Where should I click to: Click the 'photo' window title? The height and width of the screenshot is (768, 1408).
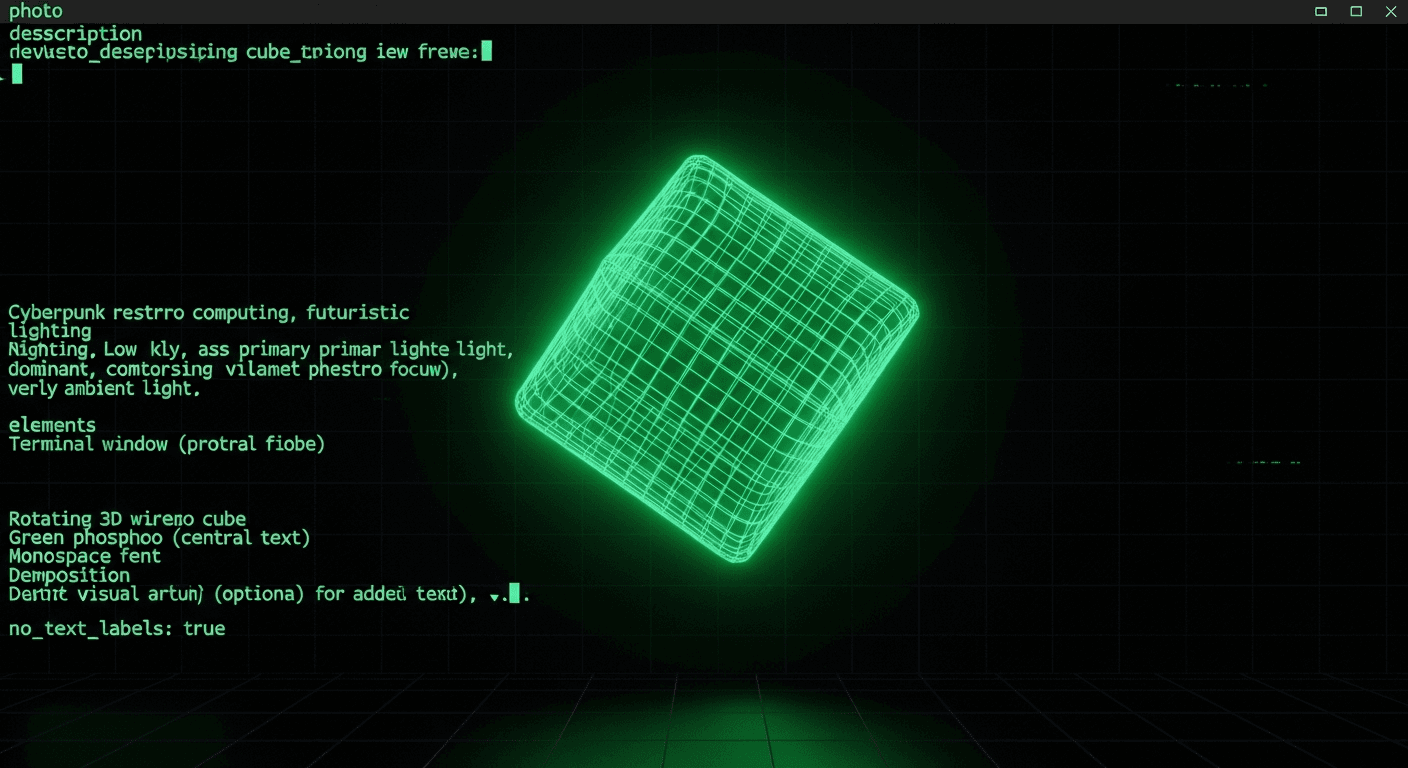pyautogui.click(x=35, y=11)
